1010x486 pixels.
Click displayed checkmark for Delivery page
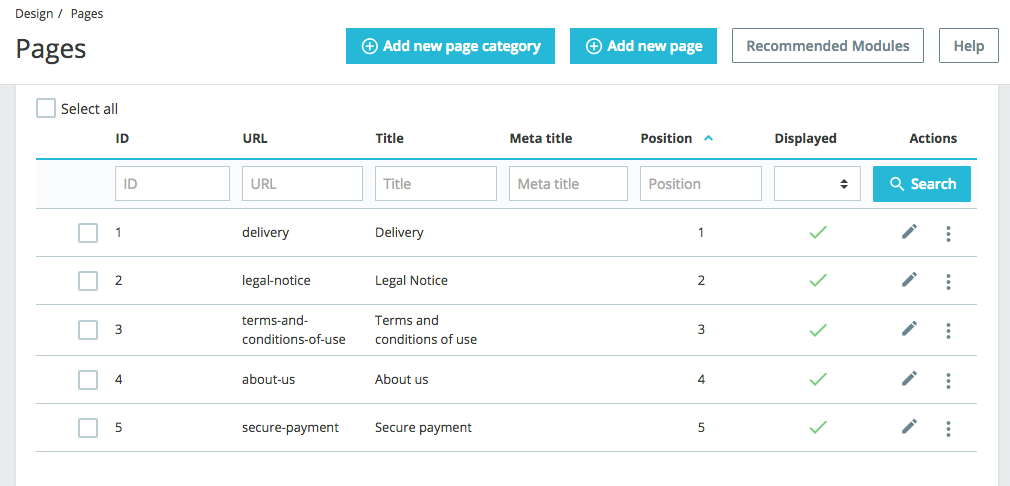(x=818, y=232)
